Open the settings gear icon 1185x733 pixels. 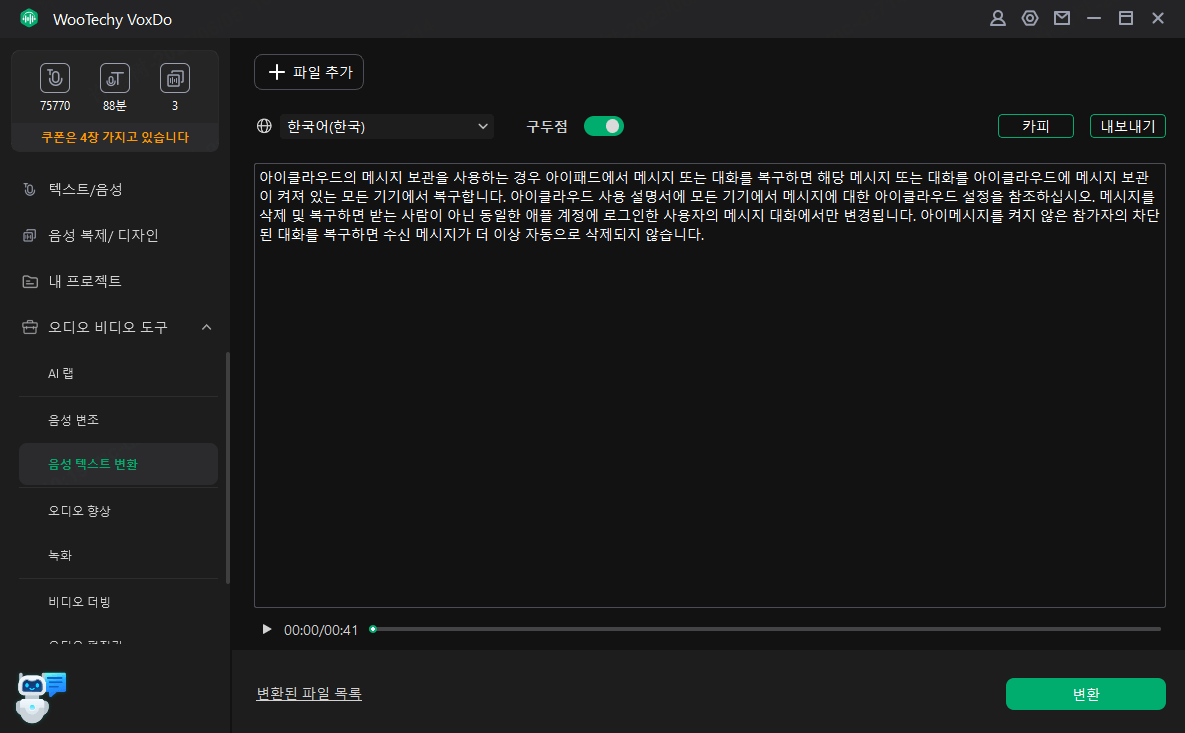(x=1029, y=17)
